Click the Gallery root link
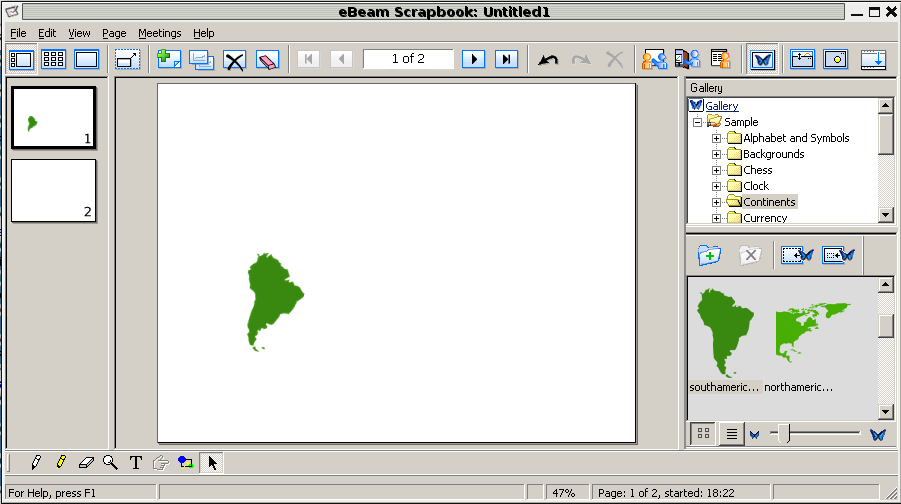This screenshot has height=504, width=901. point(721,106)
